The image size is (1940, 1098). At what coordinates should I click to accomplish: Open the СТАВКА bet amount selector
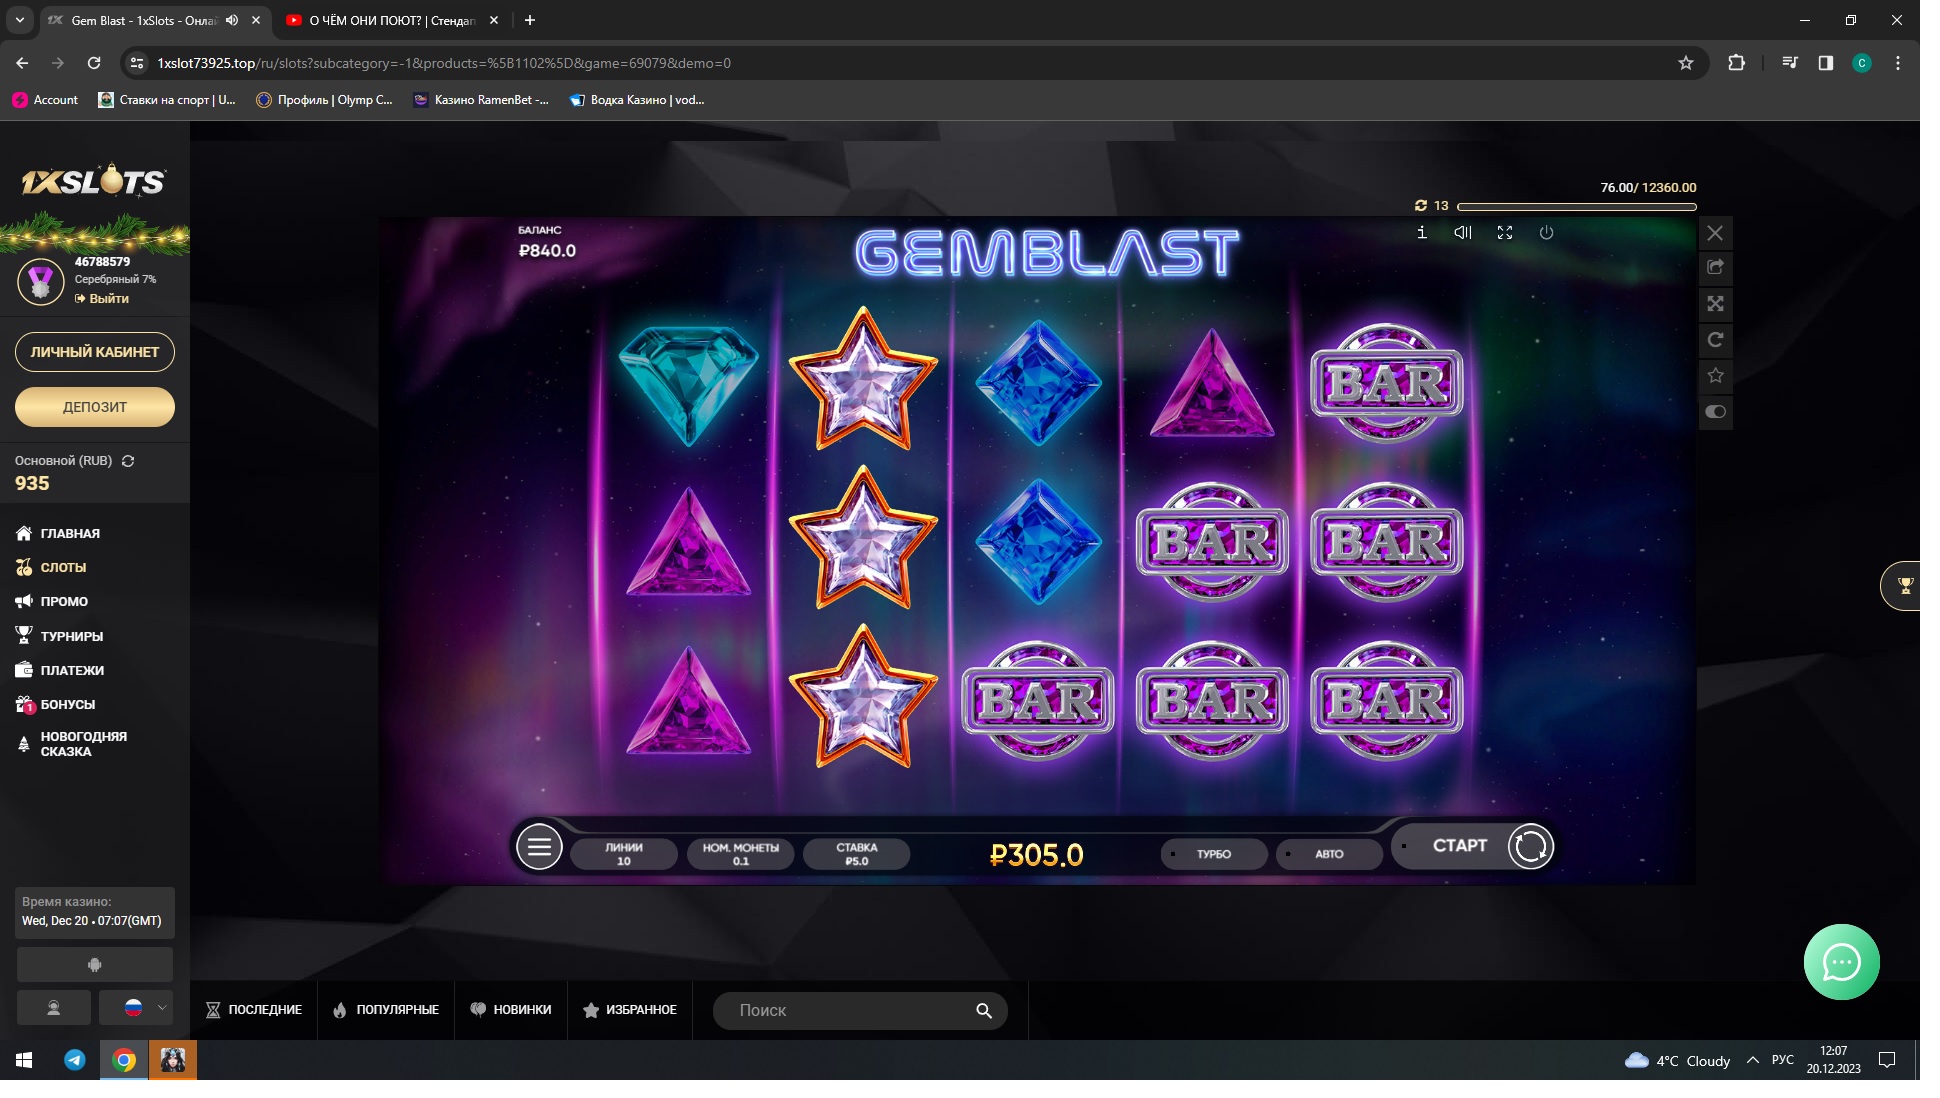857,854
